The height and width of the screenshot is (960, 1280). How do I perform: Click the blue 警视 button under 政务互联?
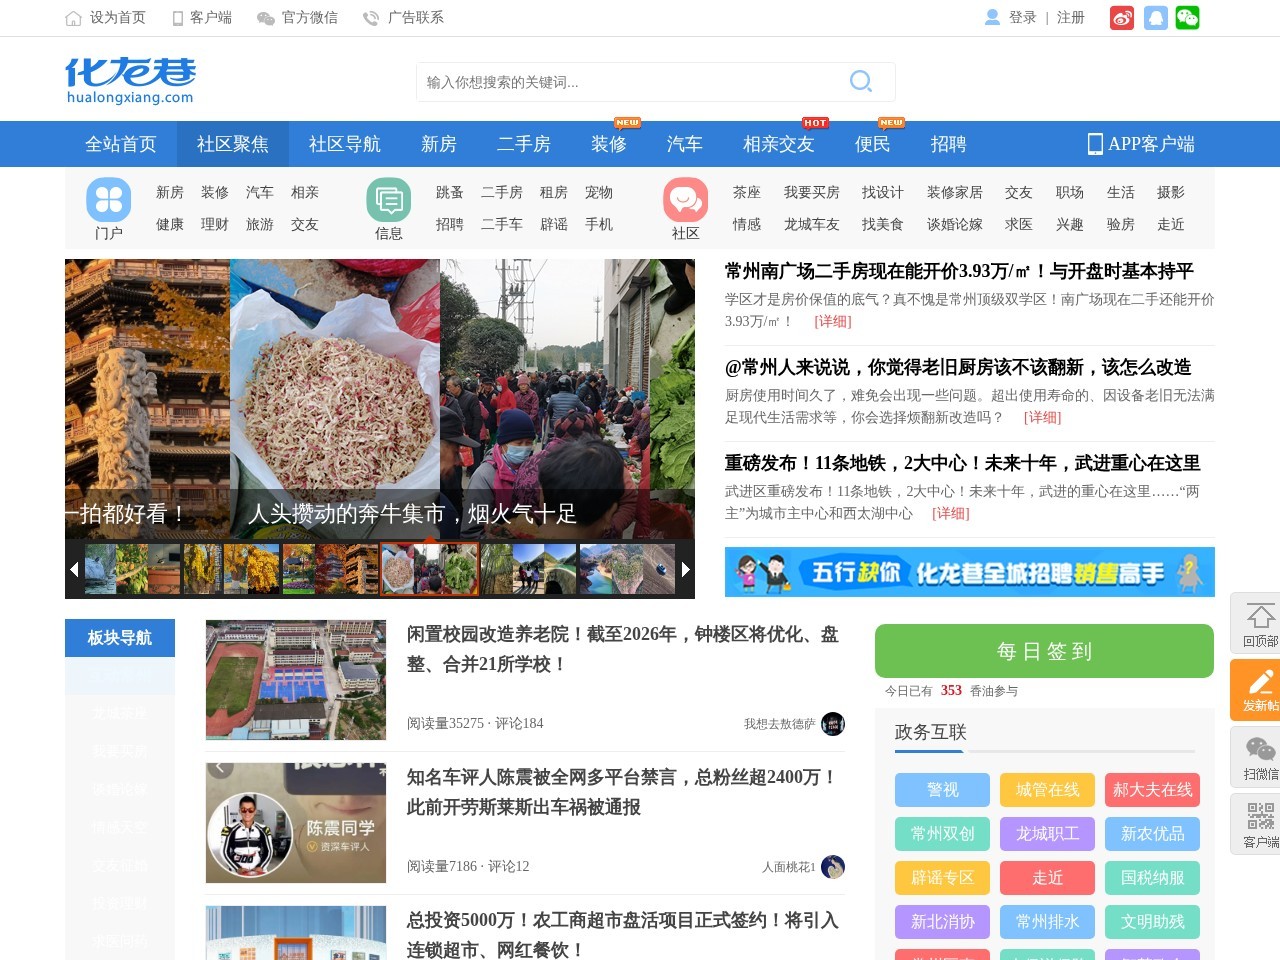coord(940,790)
